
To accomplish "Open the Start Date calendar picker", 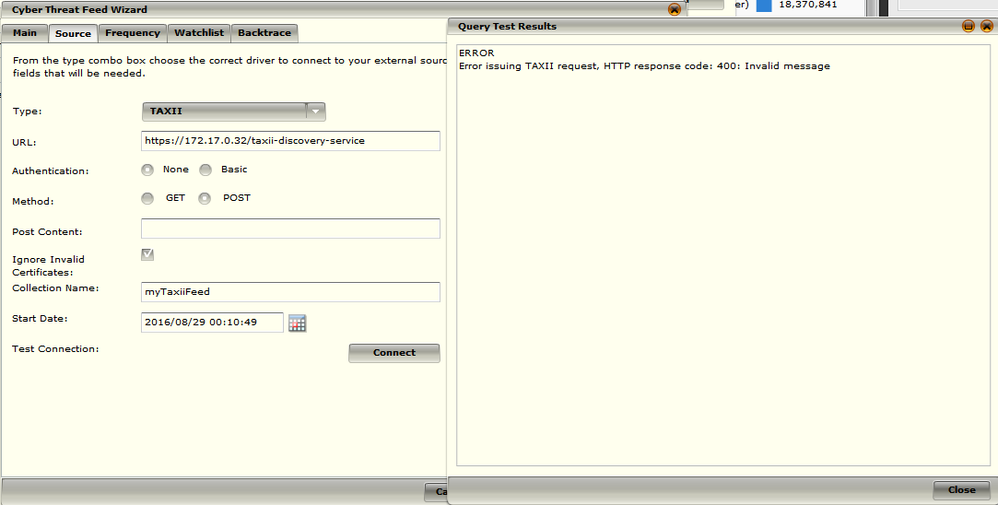I will 297,323.
